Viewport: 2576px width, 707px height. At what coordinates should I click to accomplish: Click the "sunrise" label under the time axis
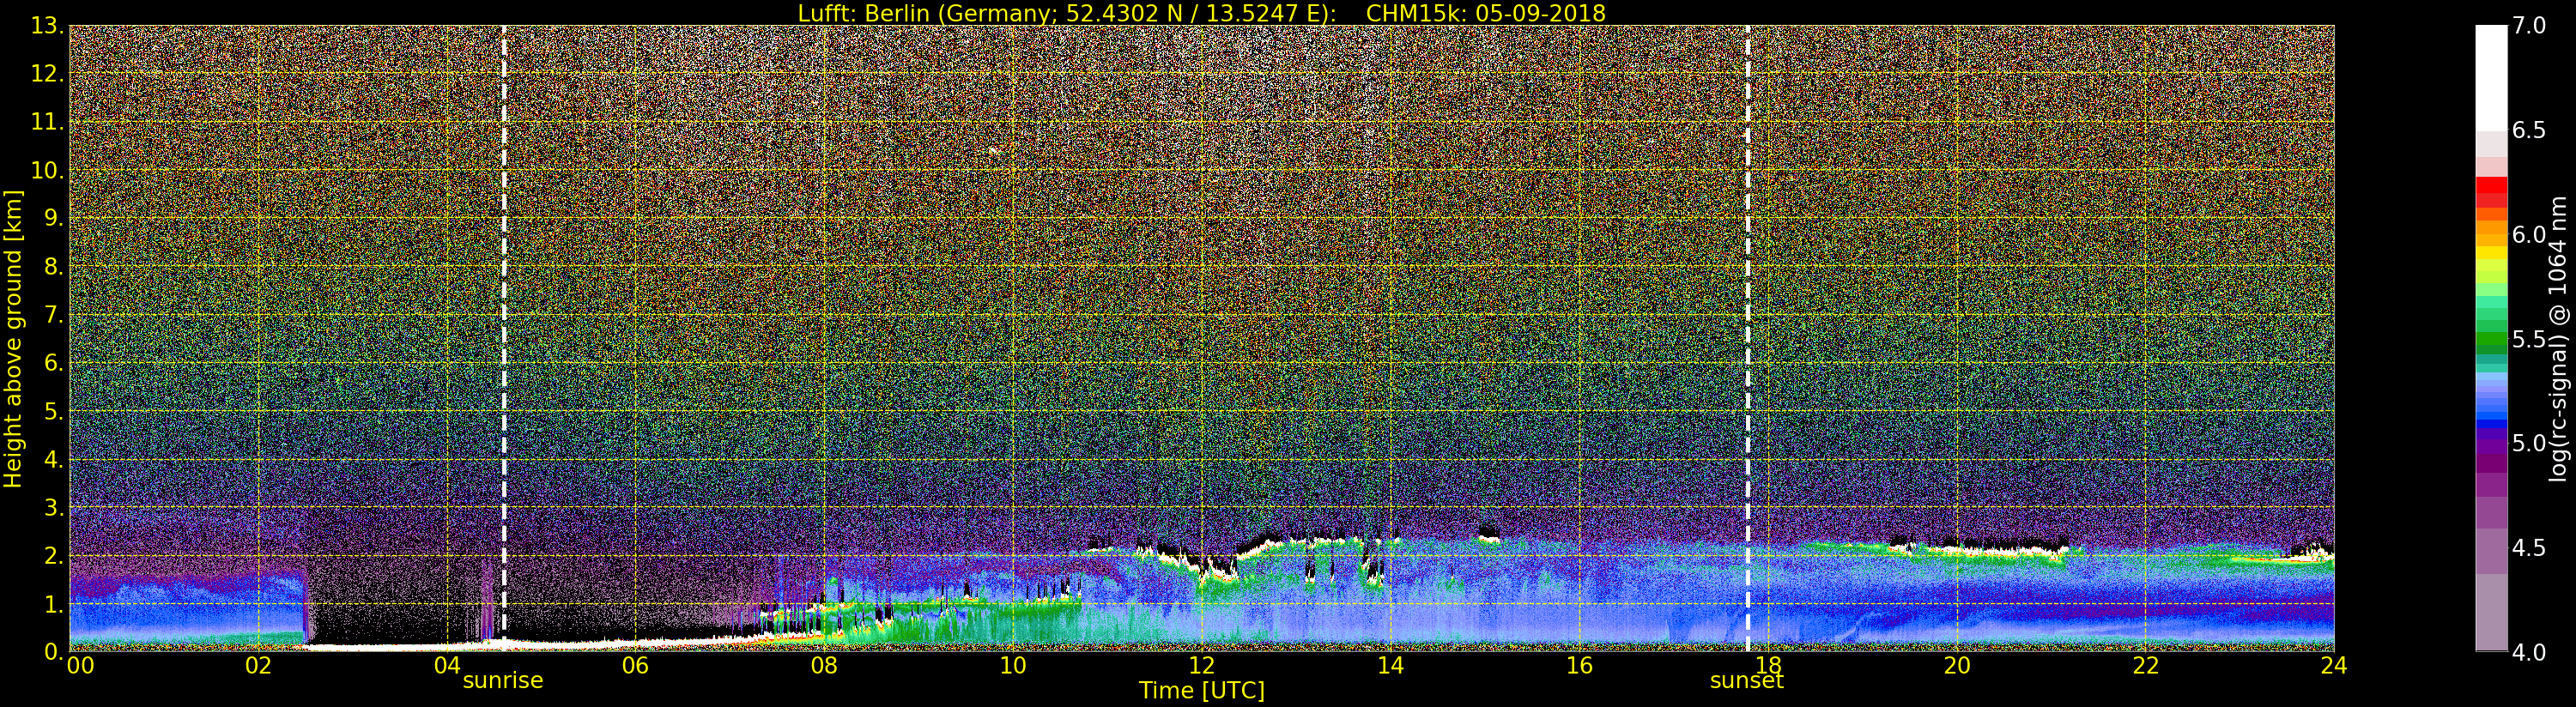[502, 681]
